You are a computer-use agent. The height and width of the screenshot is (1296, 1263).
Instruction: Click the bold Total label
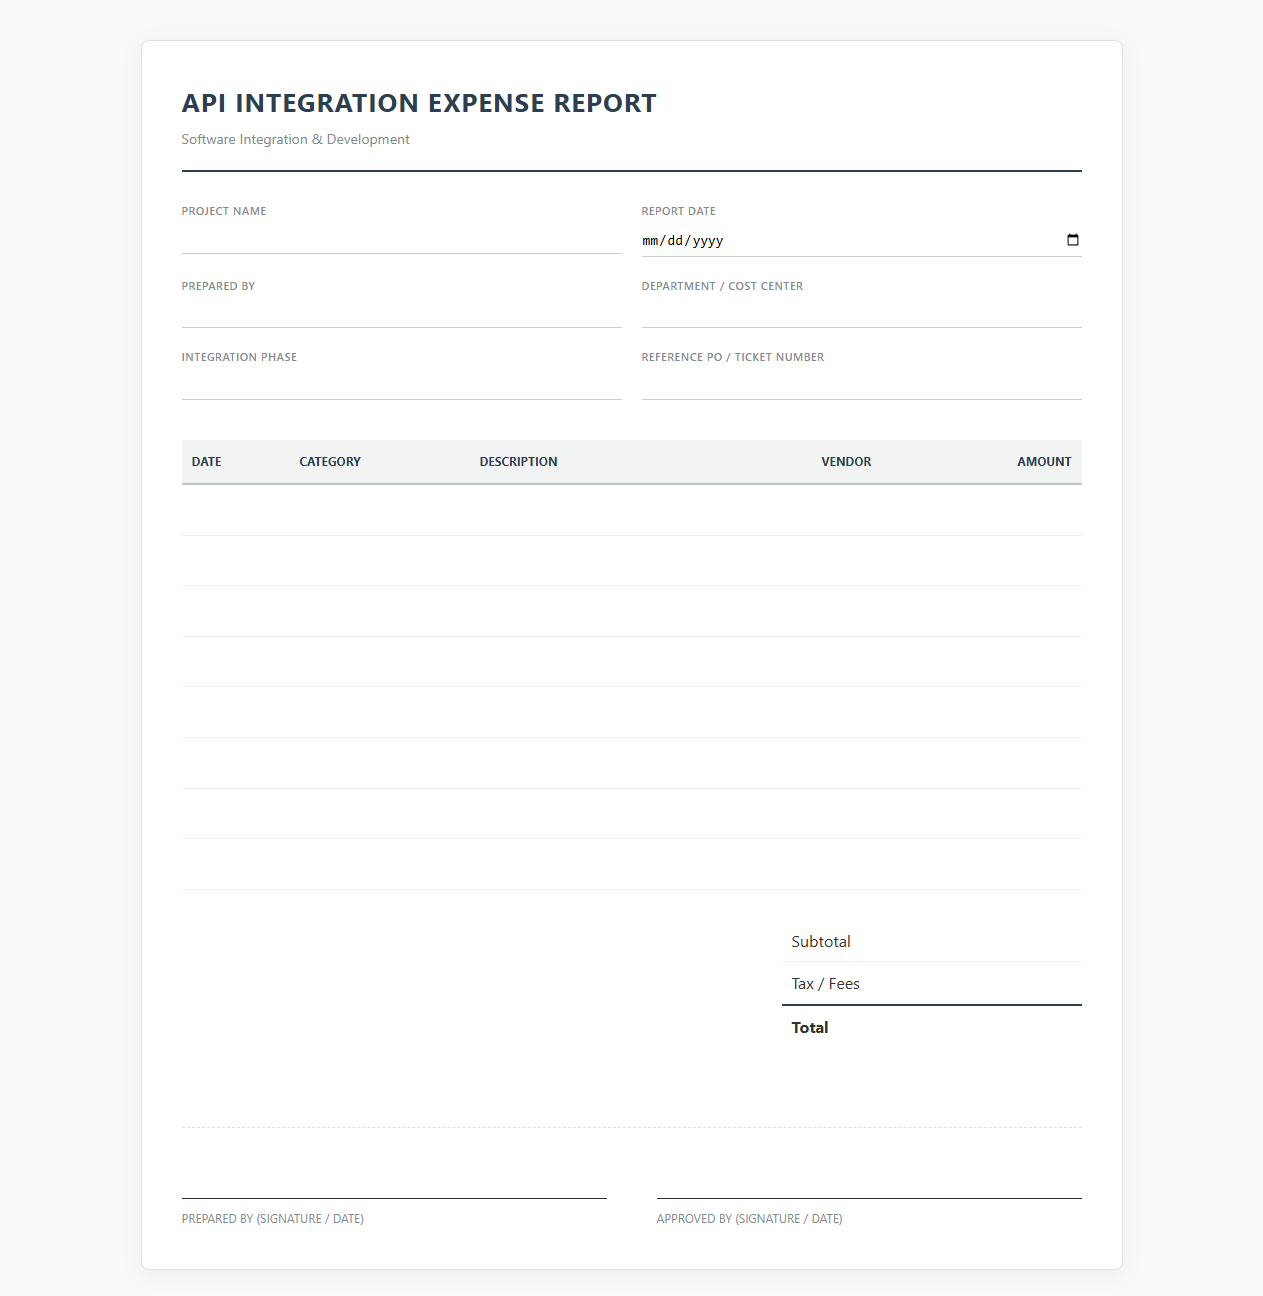point(810,1028)
